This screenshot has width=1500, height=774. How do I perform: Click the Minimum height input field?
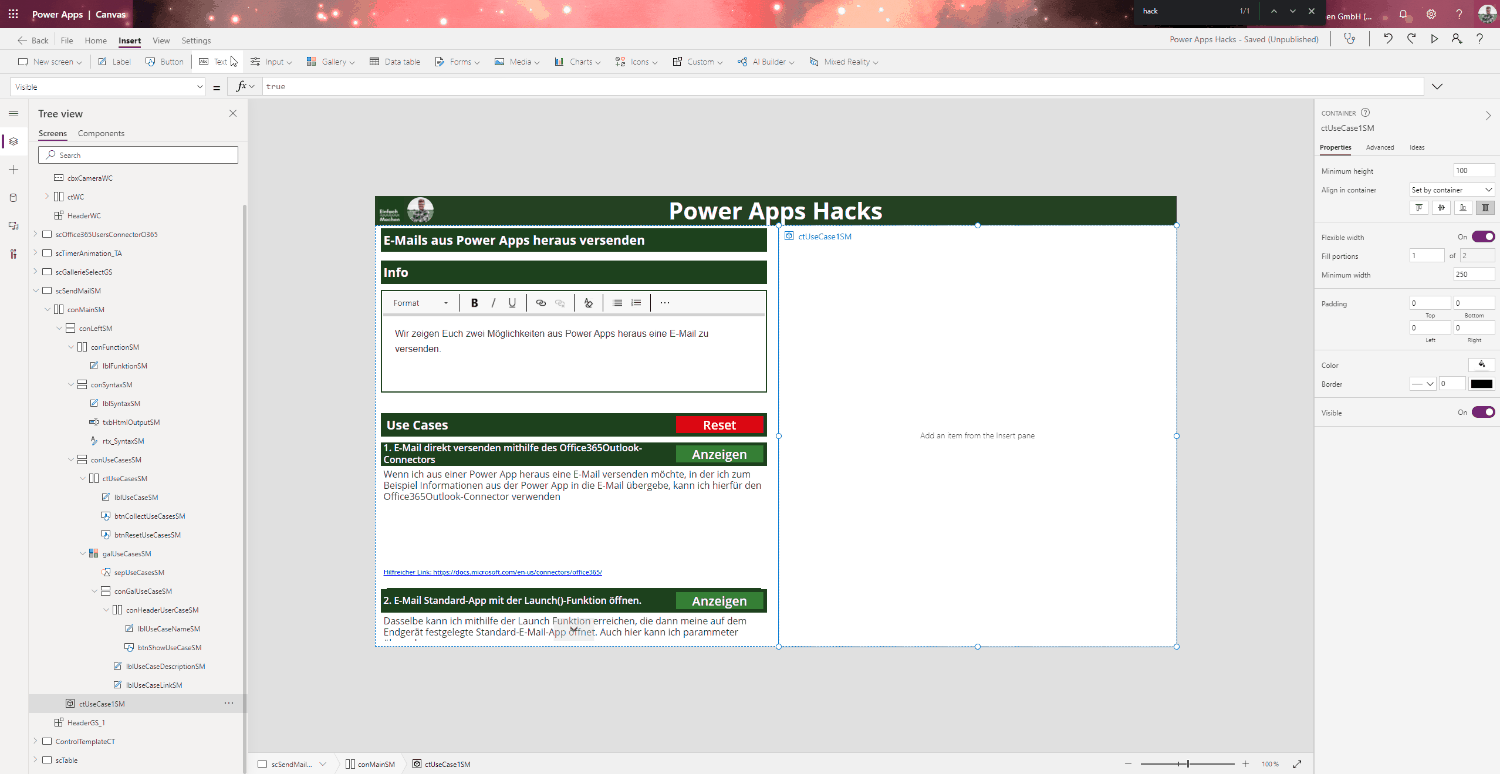tap(1474, 171)
